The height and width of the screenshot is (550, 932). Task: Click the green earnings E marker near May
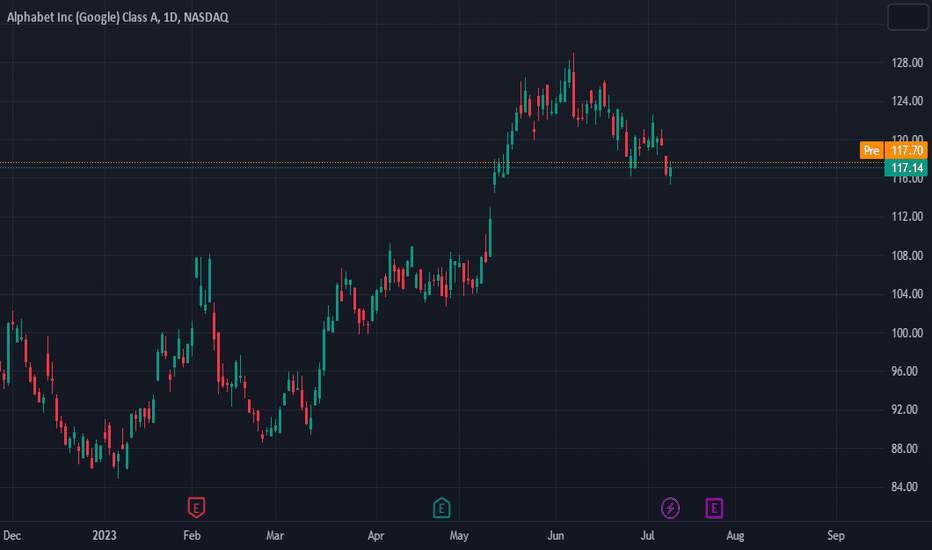[441, 508]
